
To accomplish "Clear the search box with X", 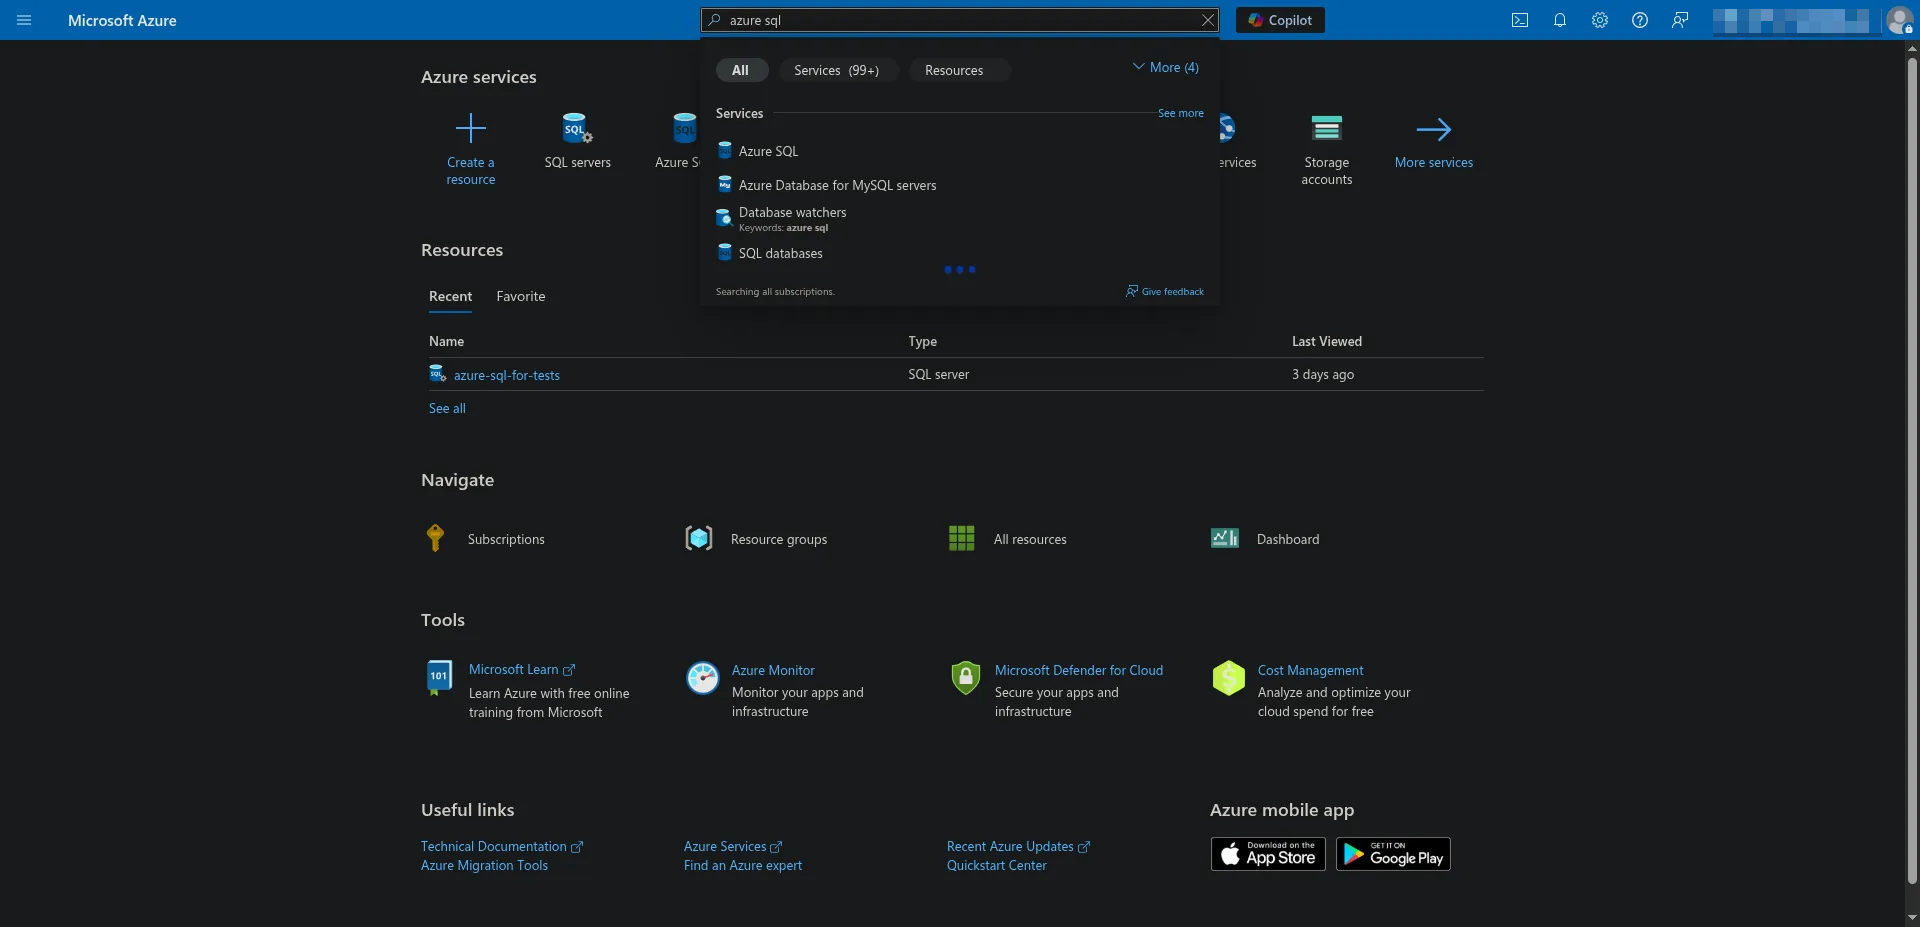I will 1208,20.
